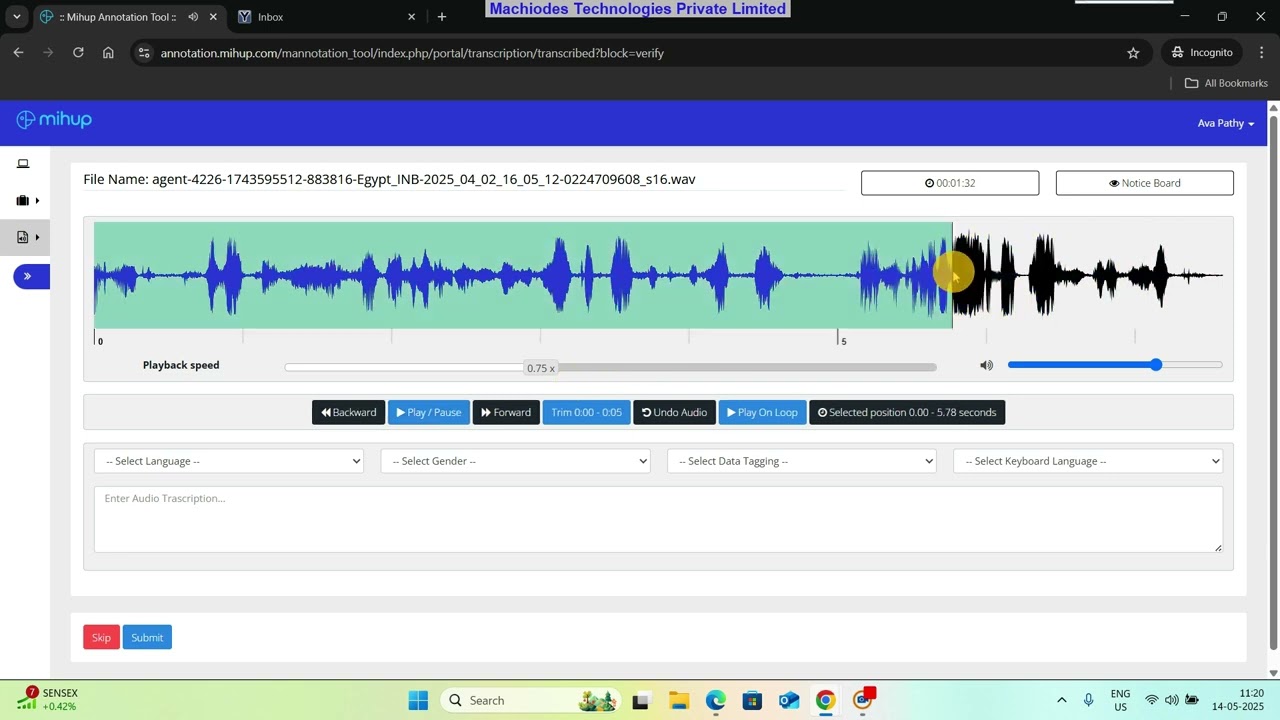Image resolution: width=1280 pixels, height=720 pixels.
Task: Adjust the volume slider handle
Action: pyautogui.click(x=1156, y=365)
